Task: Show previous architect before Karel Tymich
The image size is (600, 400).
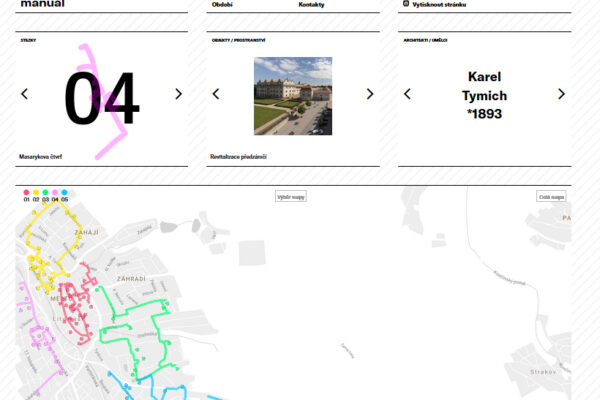Action: click(x=407, y=94)
